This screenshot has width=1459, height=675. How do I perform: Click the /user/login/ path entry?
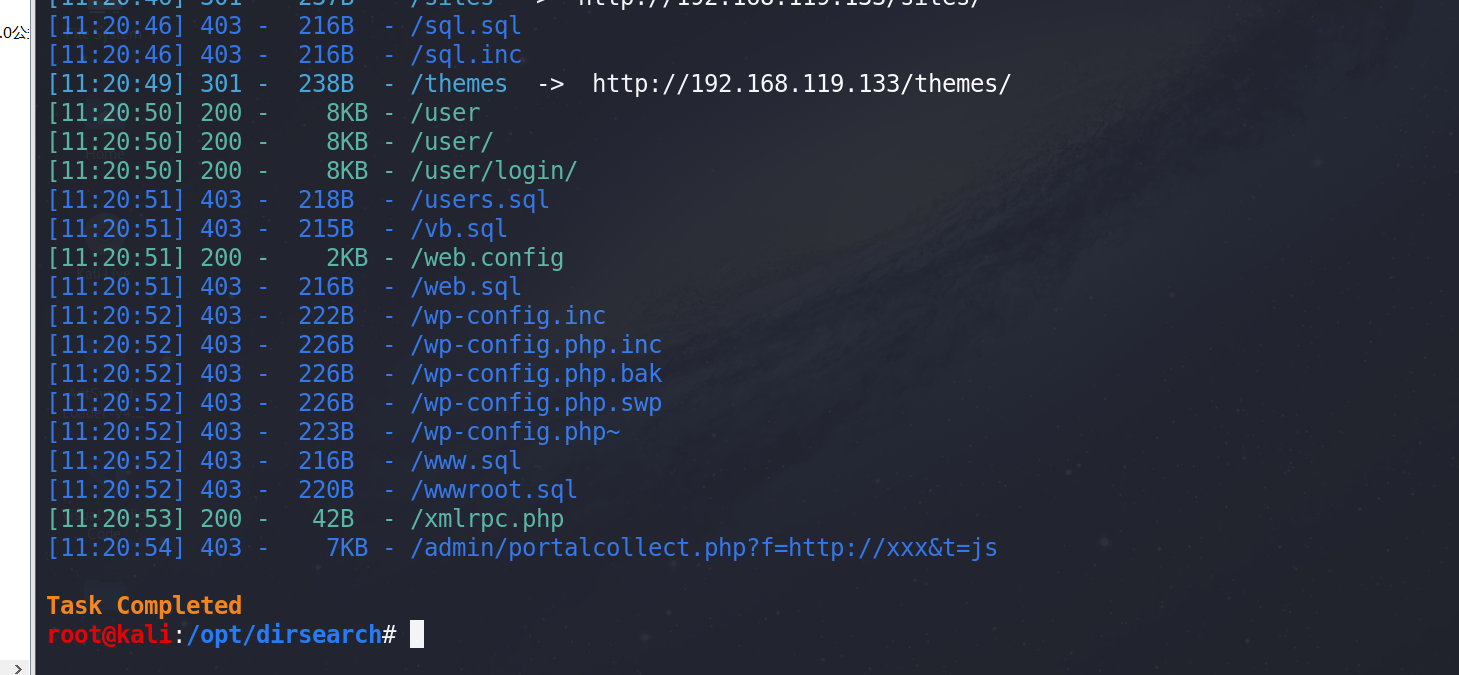pos(494,171)
